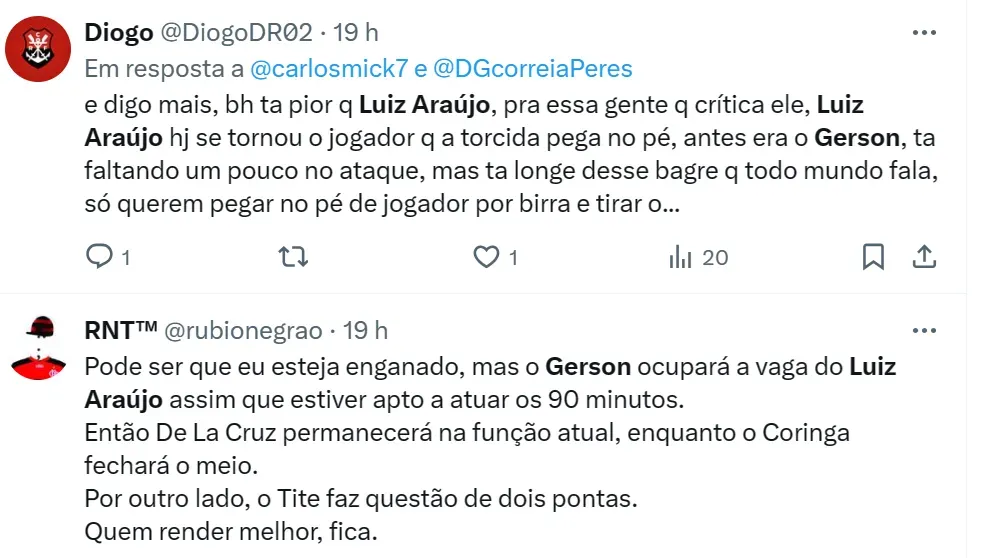This screenshot has width=1000, height=558.
Task: View analytics for Diogo's tweet
Action: (681, 257)
